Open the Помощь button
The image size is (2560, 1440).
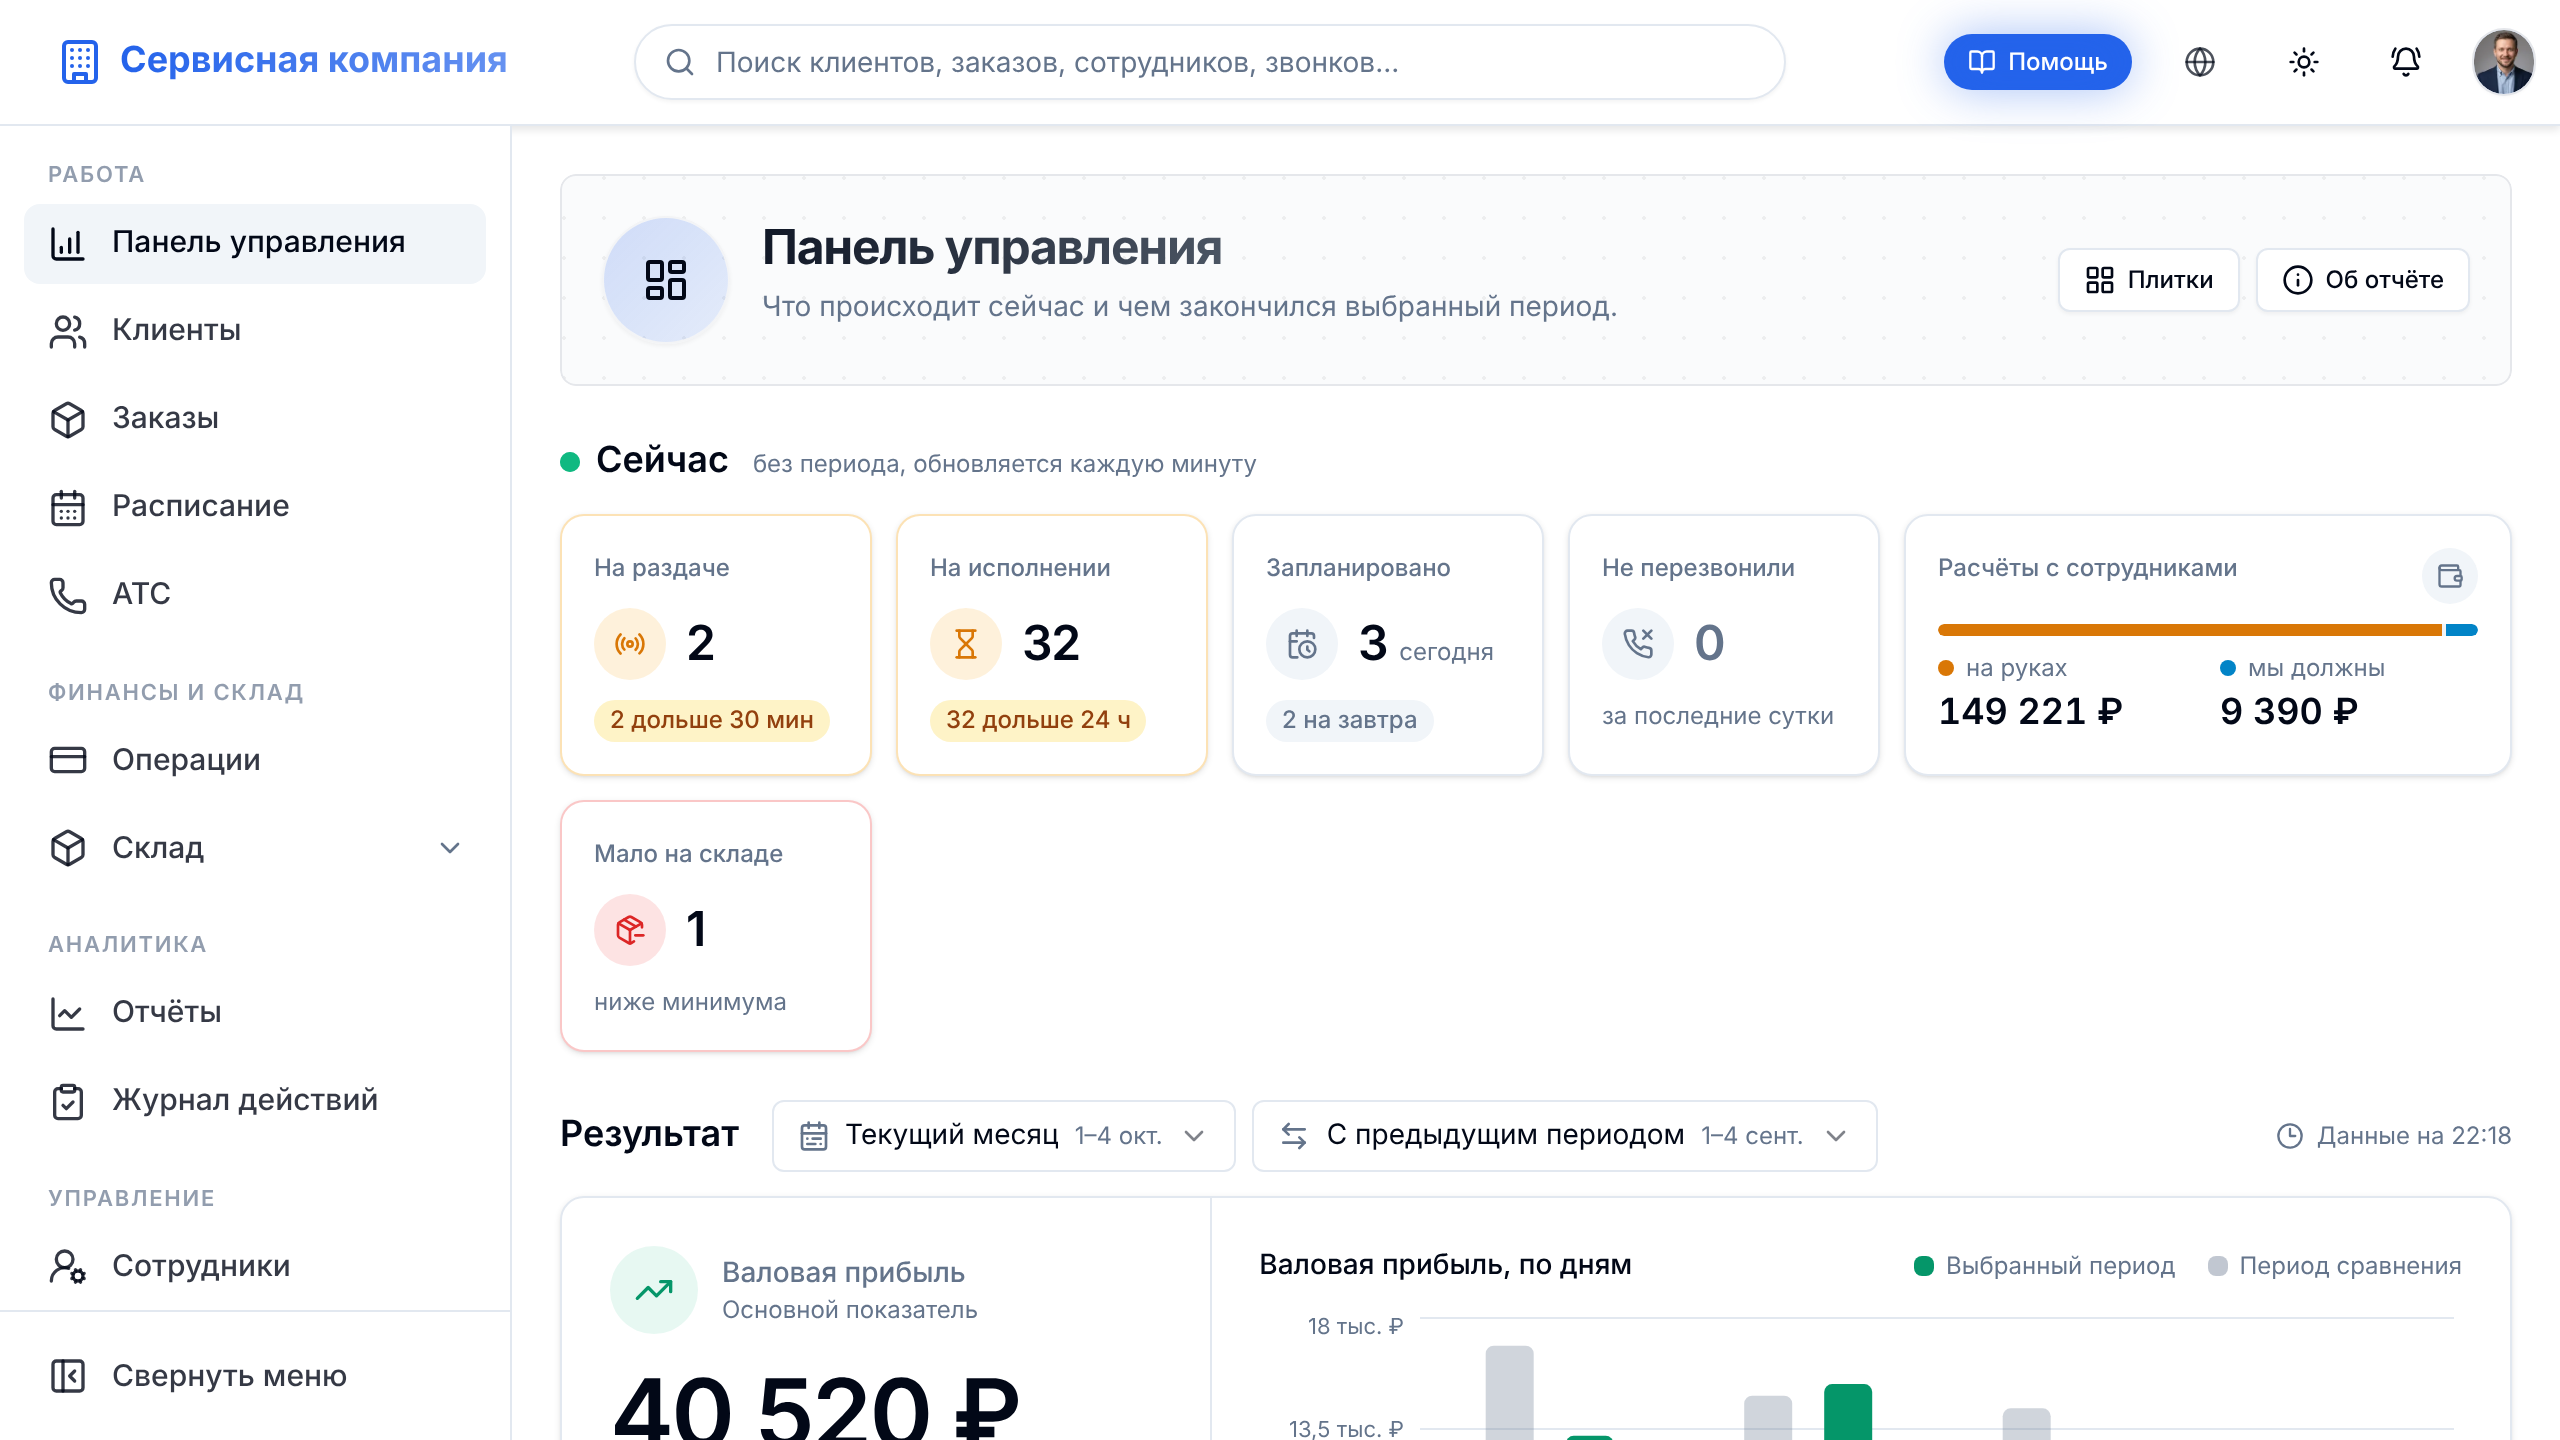tap(2037, 62)
